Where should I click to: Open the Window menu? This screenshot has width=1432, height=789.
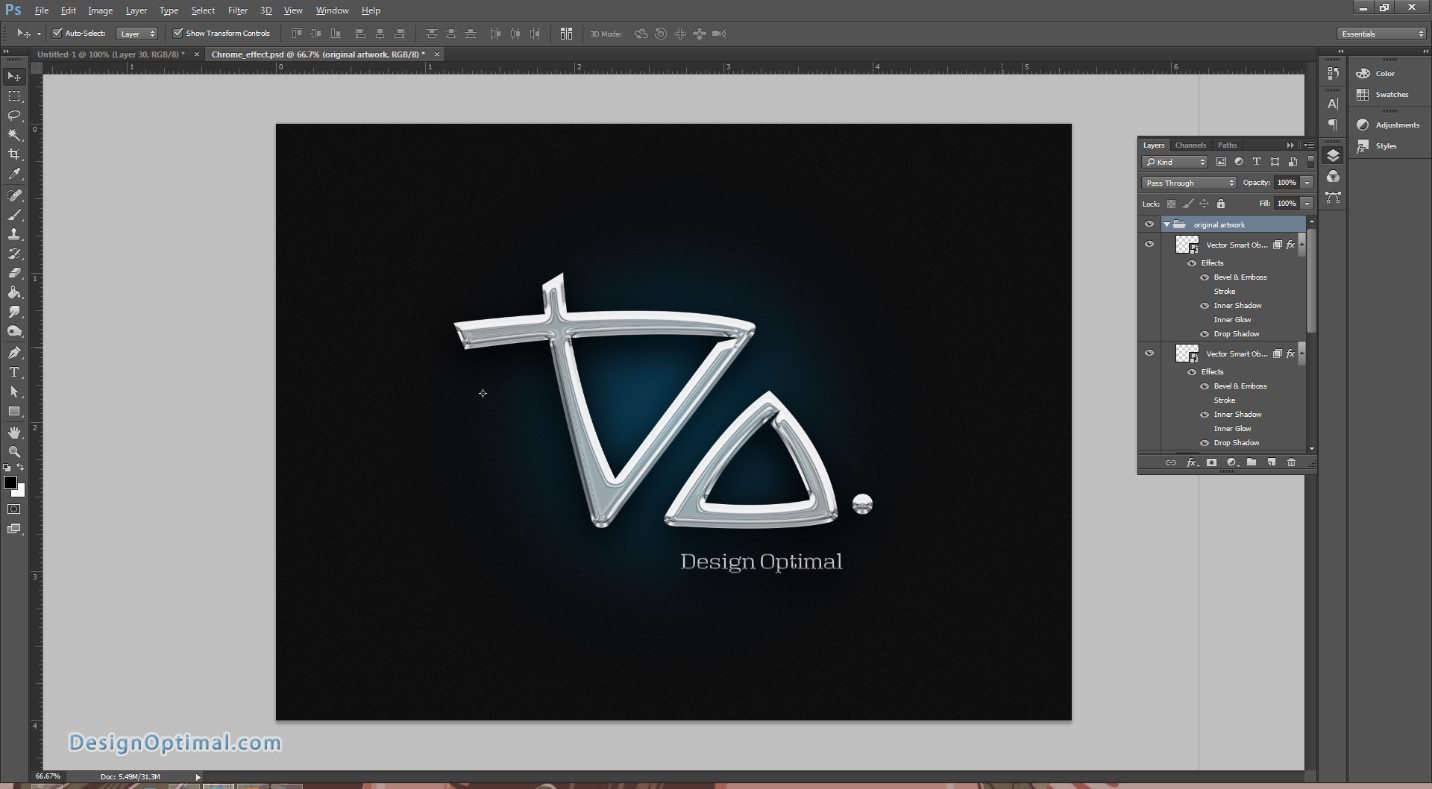click(332, 11)
